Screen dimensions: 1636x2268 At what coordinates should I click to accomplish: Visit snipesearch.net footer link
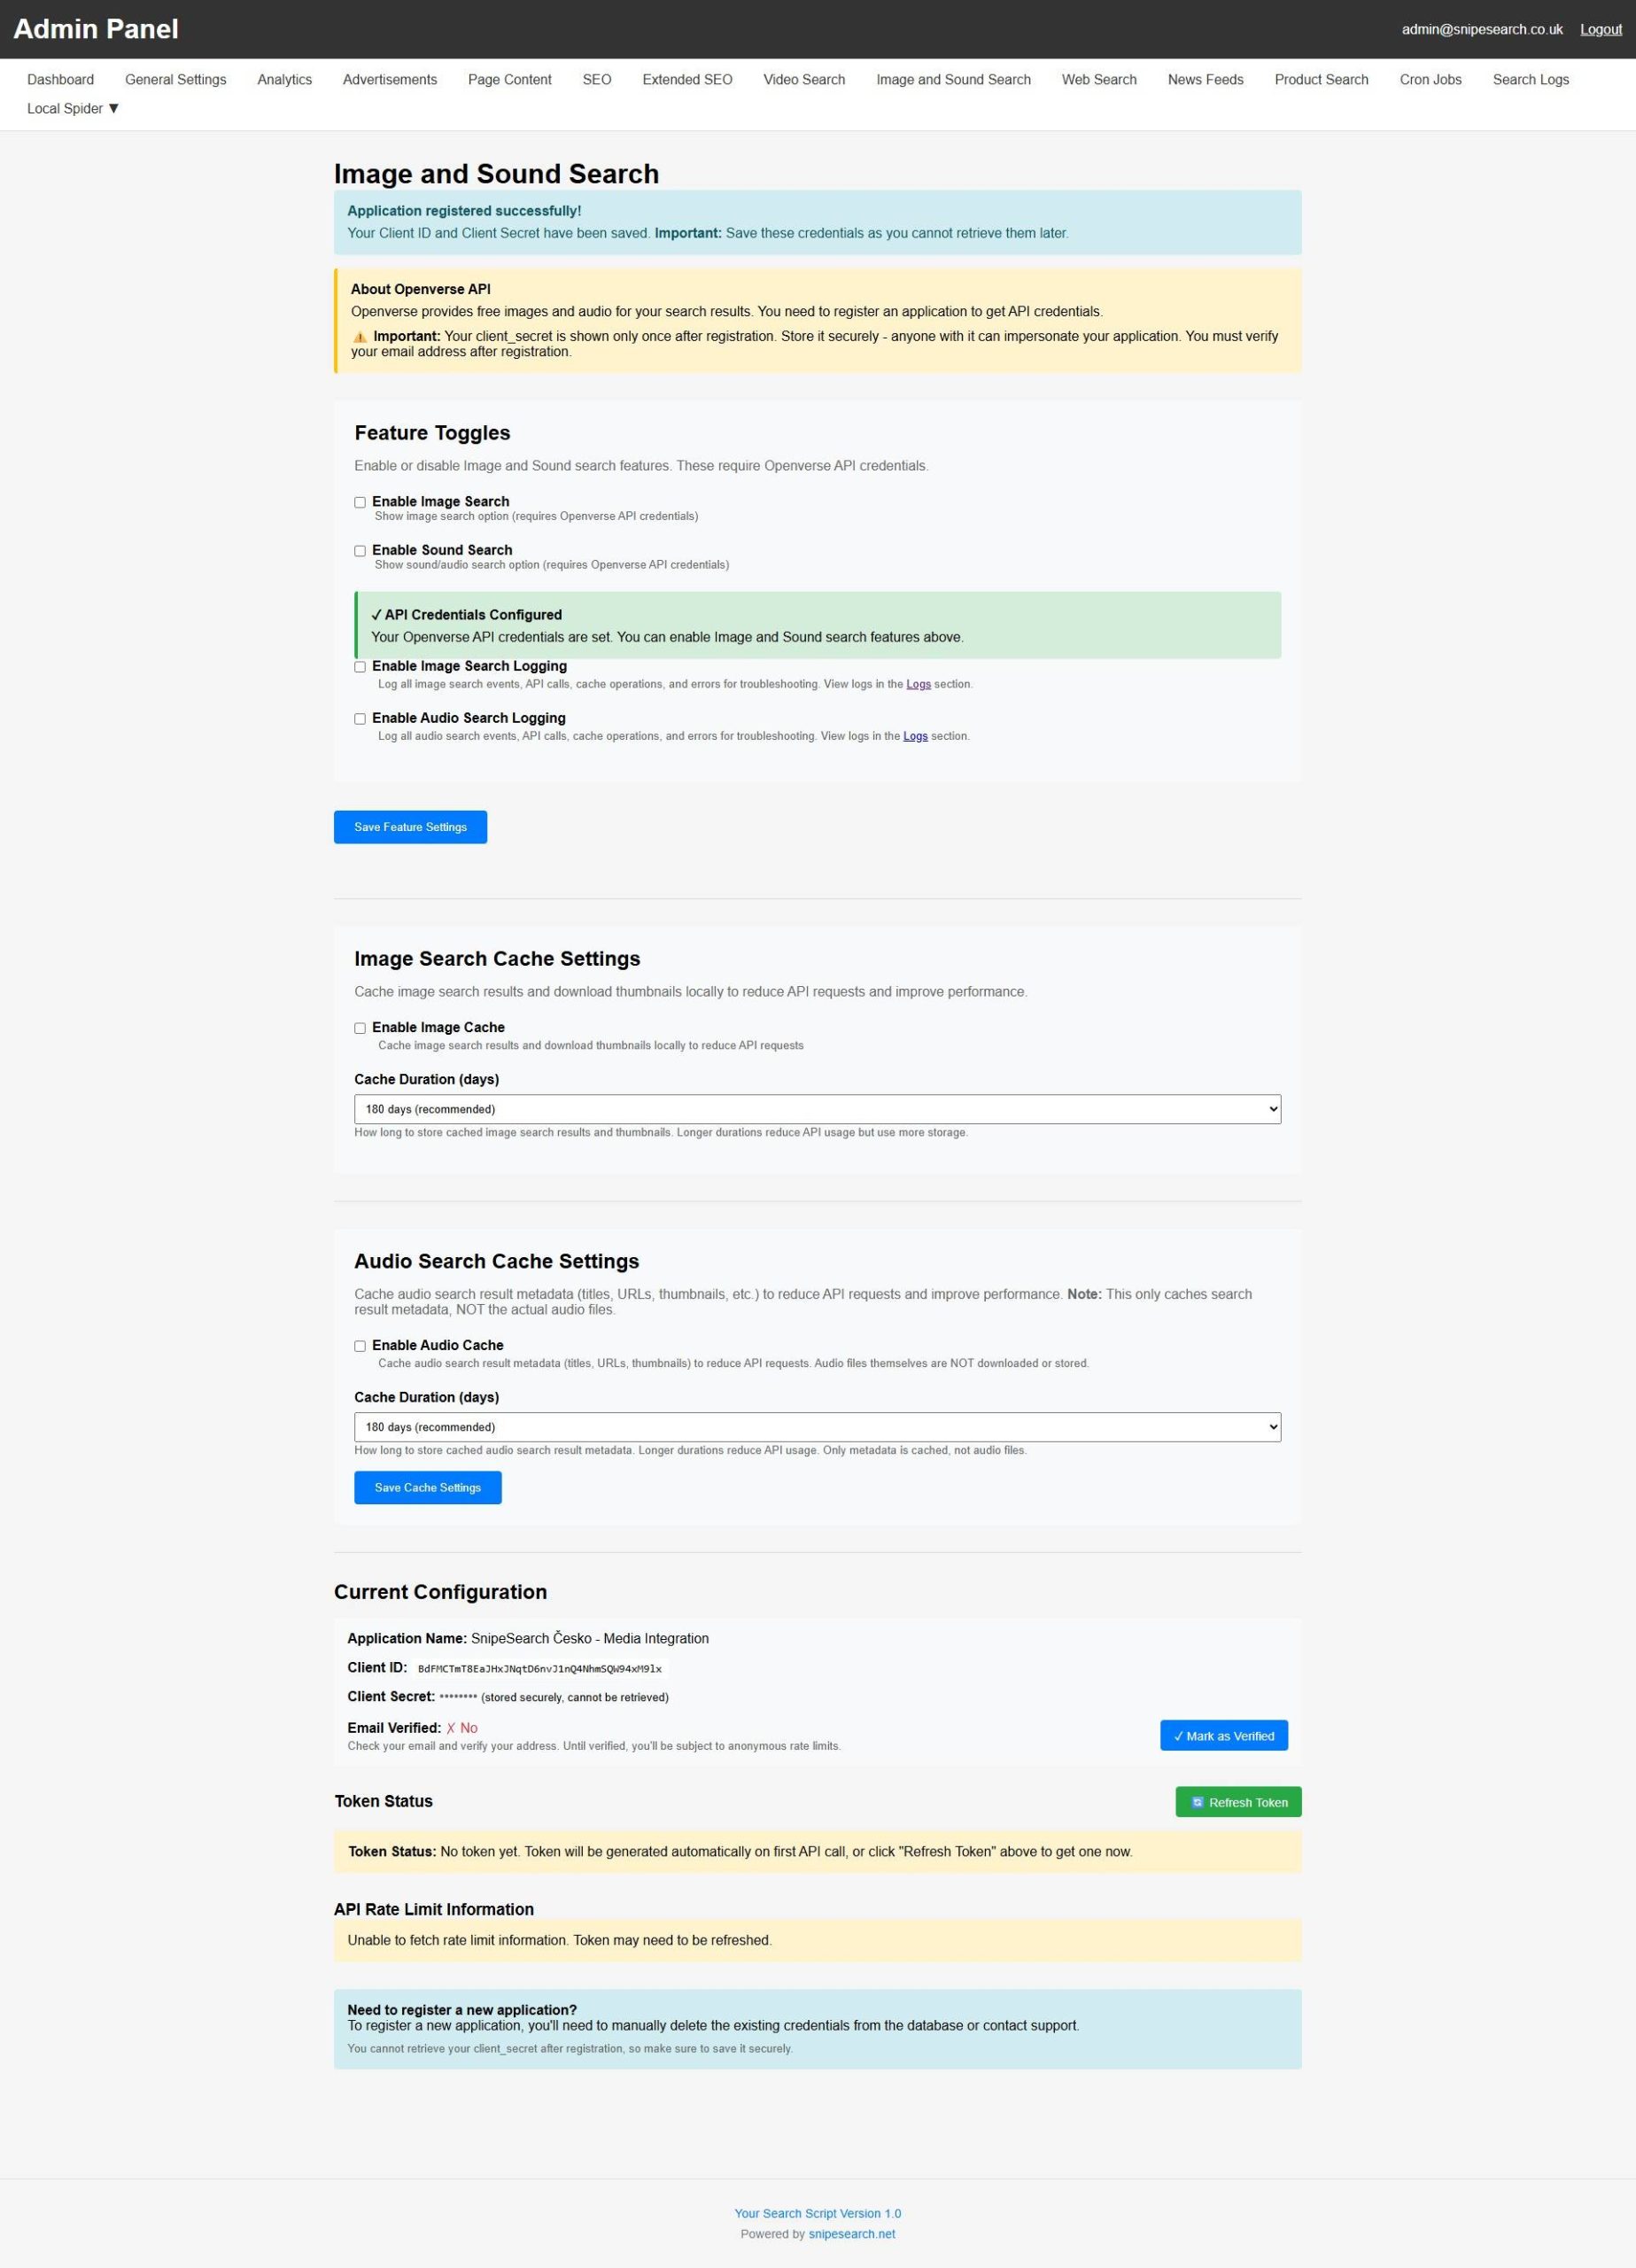click(851, 2234)
